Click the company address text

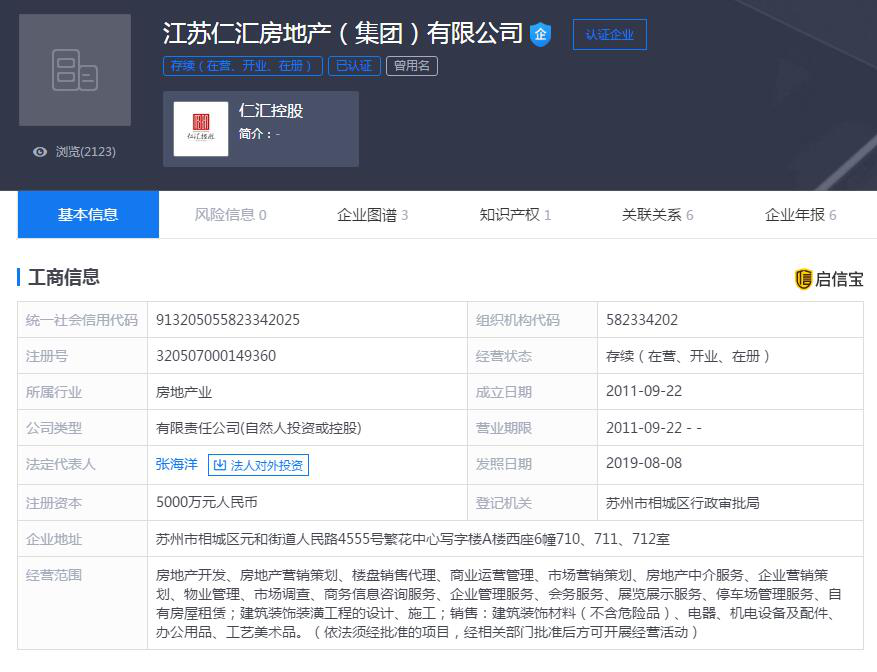tap(412, 539)
